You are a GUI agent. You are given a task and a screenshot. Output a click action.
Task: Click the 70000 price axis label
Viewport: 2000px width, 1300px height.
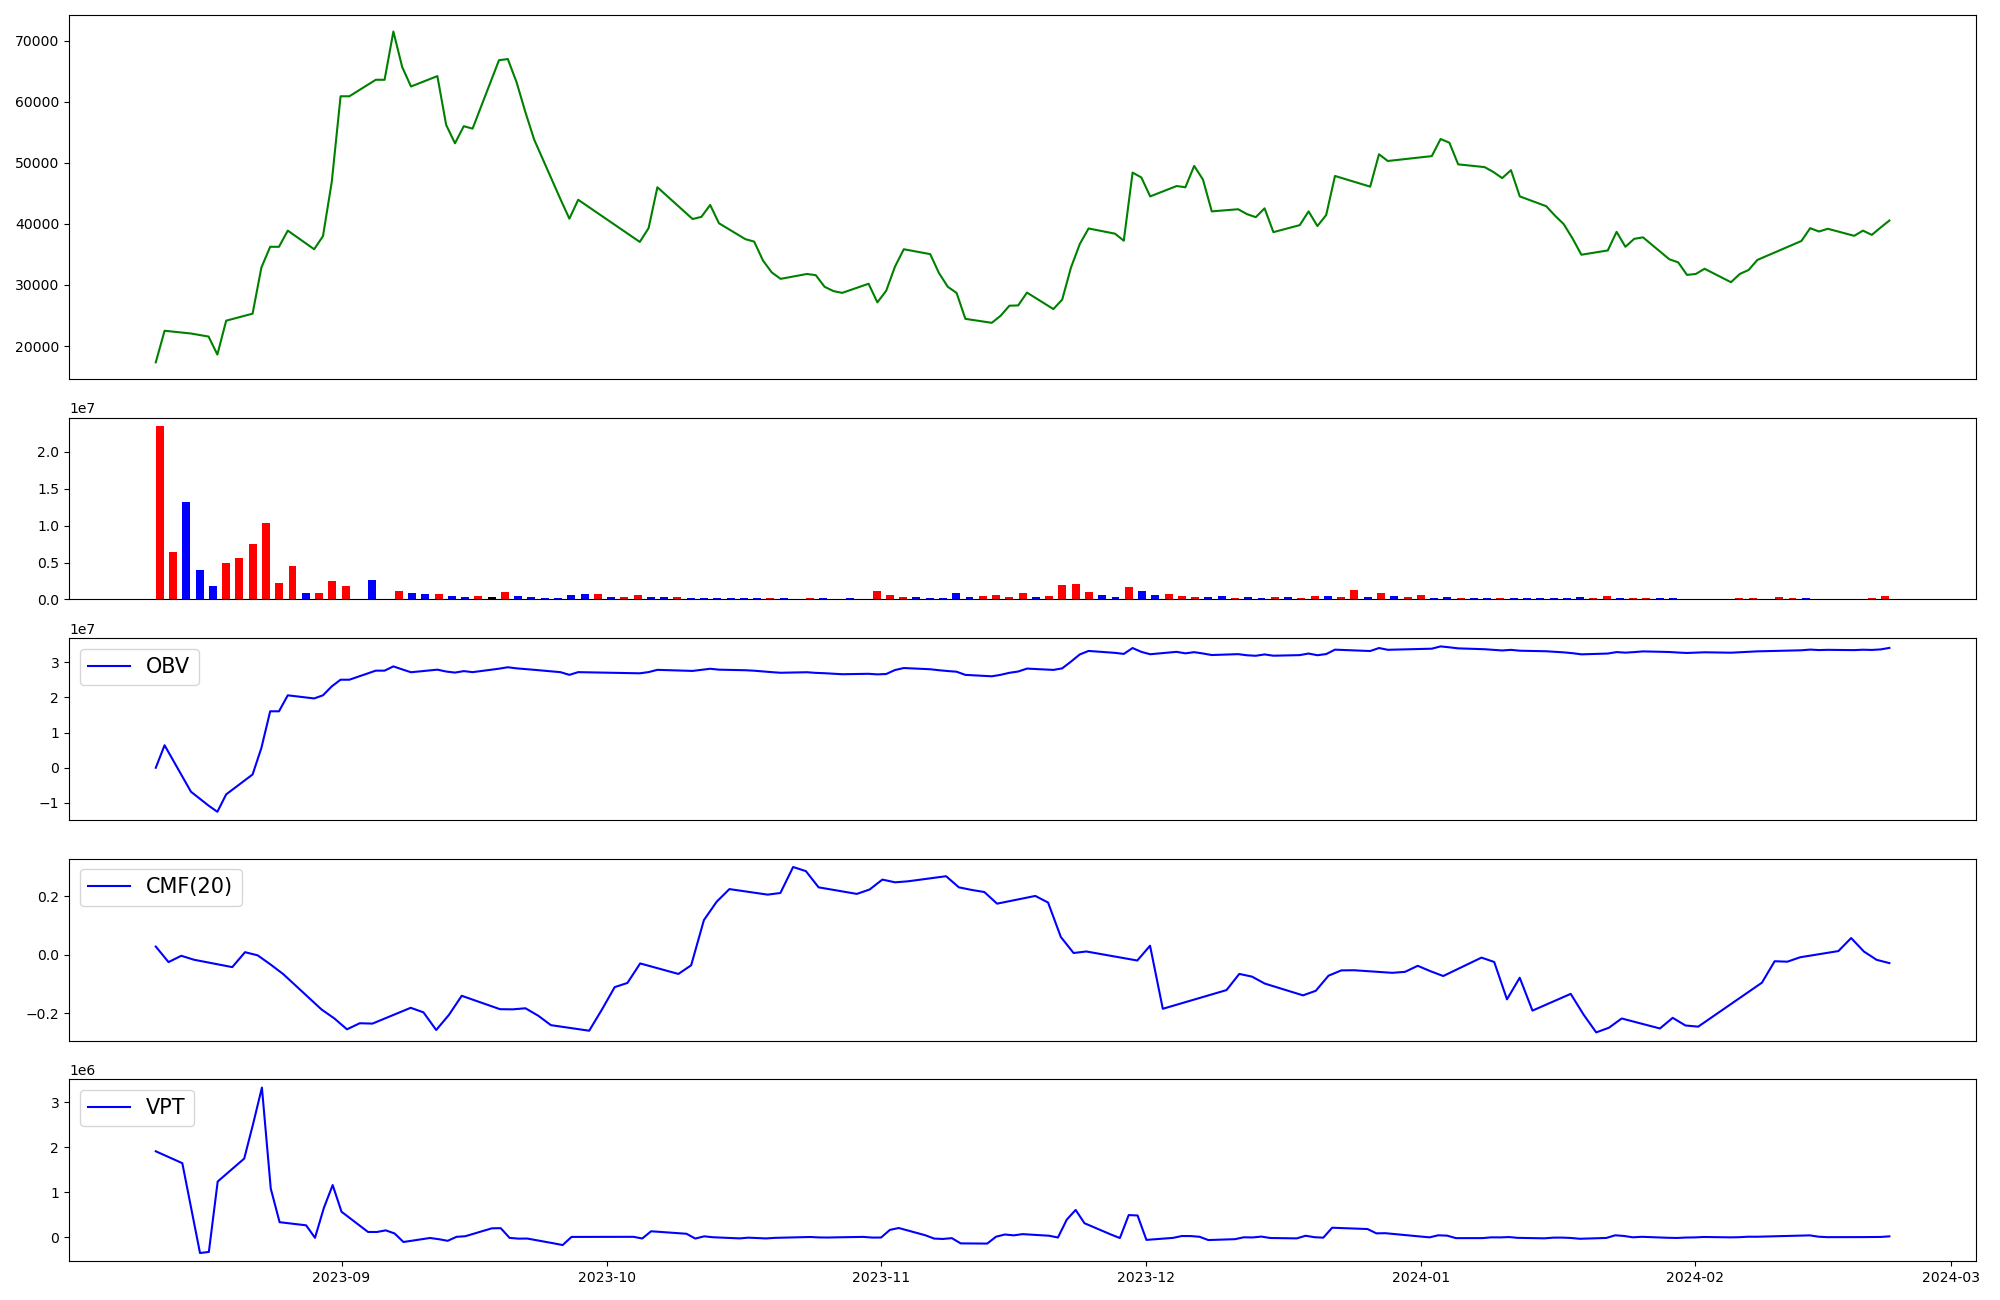point(36,41)
